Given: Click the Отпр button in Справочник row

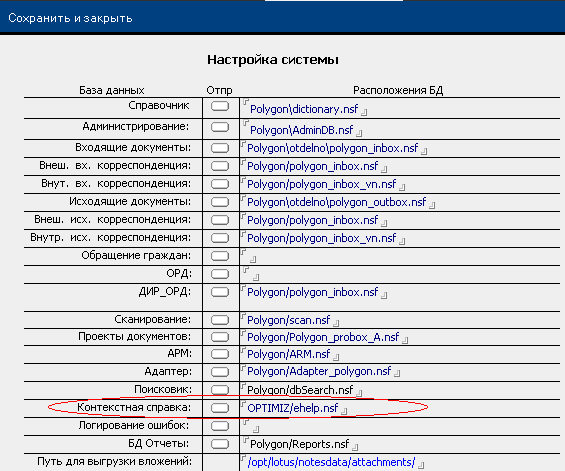Looking at the screenshot, I should pos(220,106).
